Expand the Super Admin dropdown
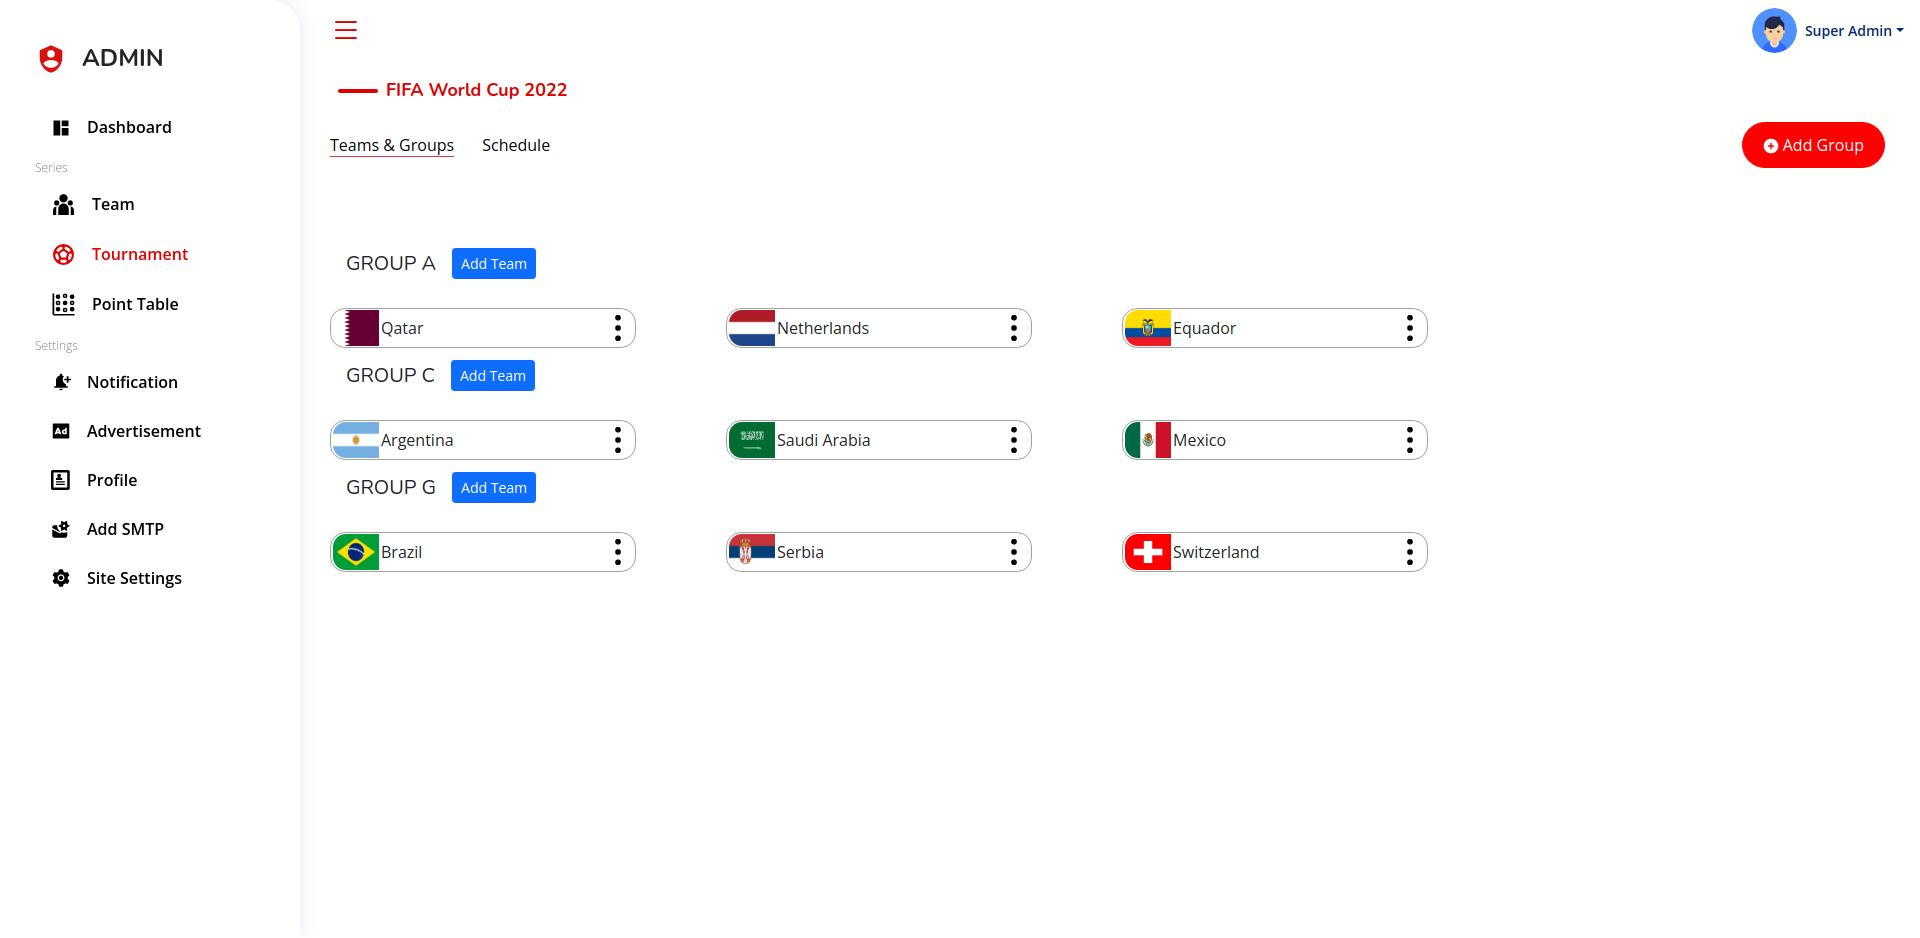The height and width of the screenshot is (938, 1920). coord(1854,31)
